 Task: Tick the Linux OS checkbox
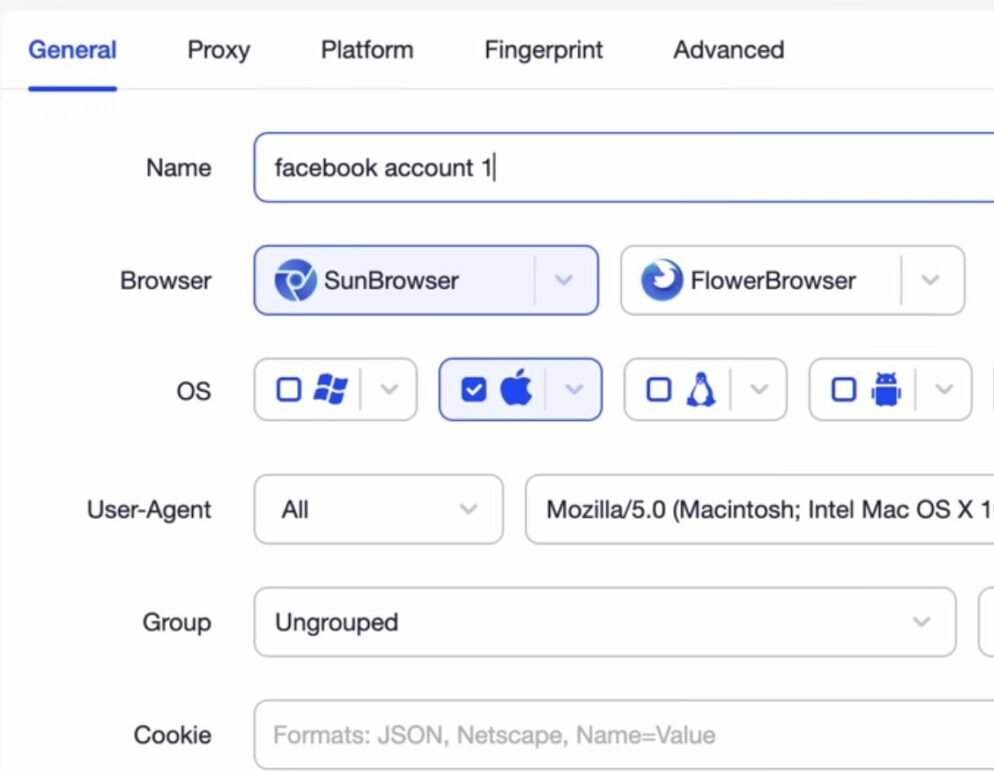click(659, 389)
